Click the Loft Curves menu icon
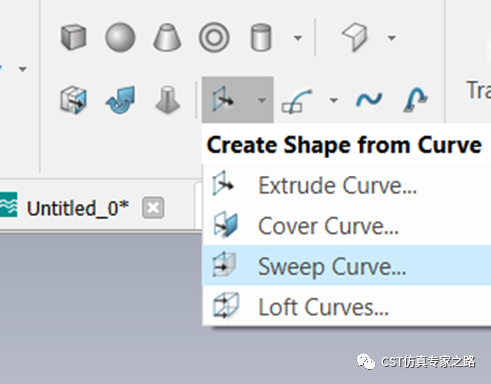 click(226, 305)
